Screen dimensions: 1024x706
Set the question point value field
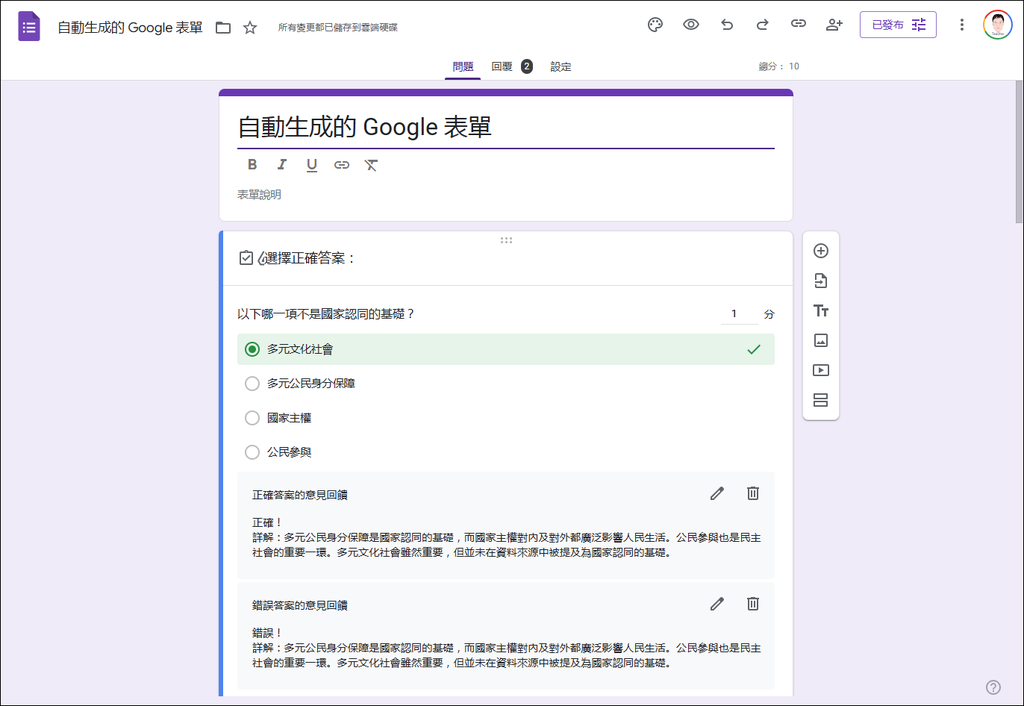pyautogui.click(x=739, y=314)
